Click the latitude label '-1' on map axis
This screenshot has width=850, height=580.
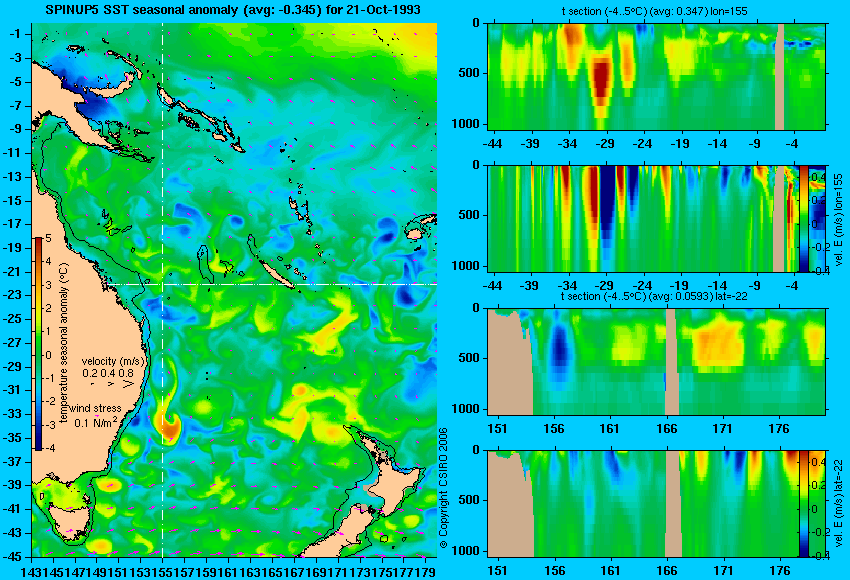(15, 34)
